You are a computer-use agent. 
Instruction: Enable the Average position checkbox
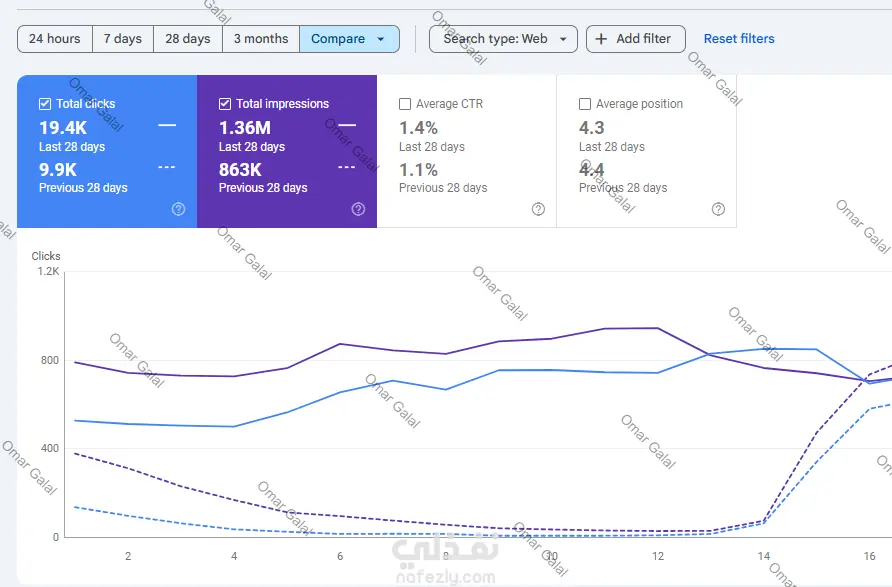click(x=585, y=104)
